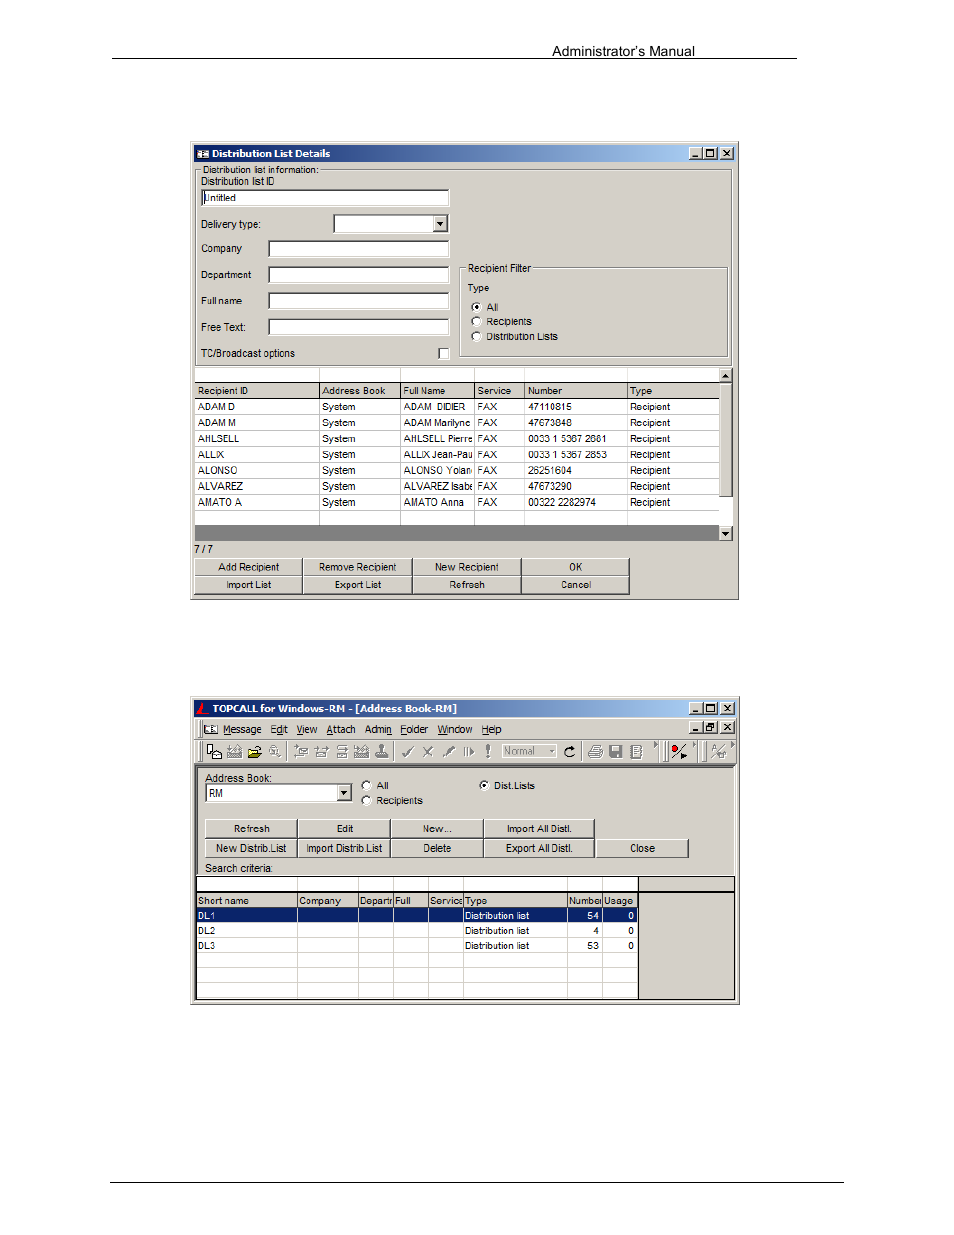
Task: Click the Short name column header
Action: click(x=247, y=901)
